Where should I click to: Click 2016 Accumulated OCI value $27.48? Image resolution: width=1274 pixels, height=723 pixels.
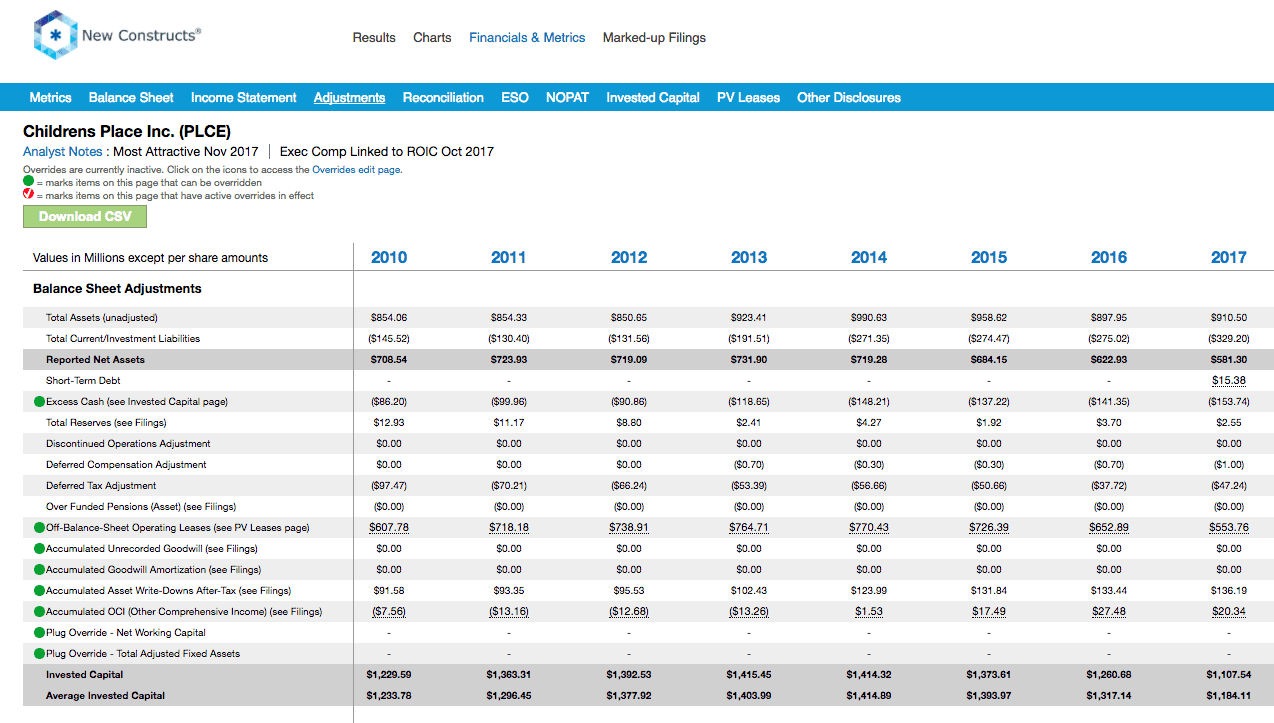(x=1109, y=612)
